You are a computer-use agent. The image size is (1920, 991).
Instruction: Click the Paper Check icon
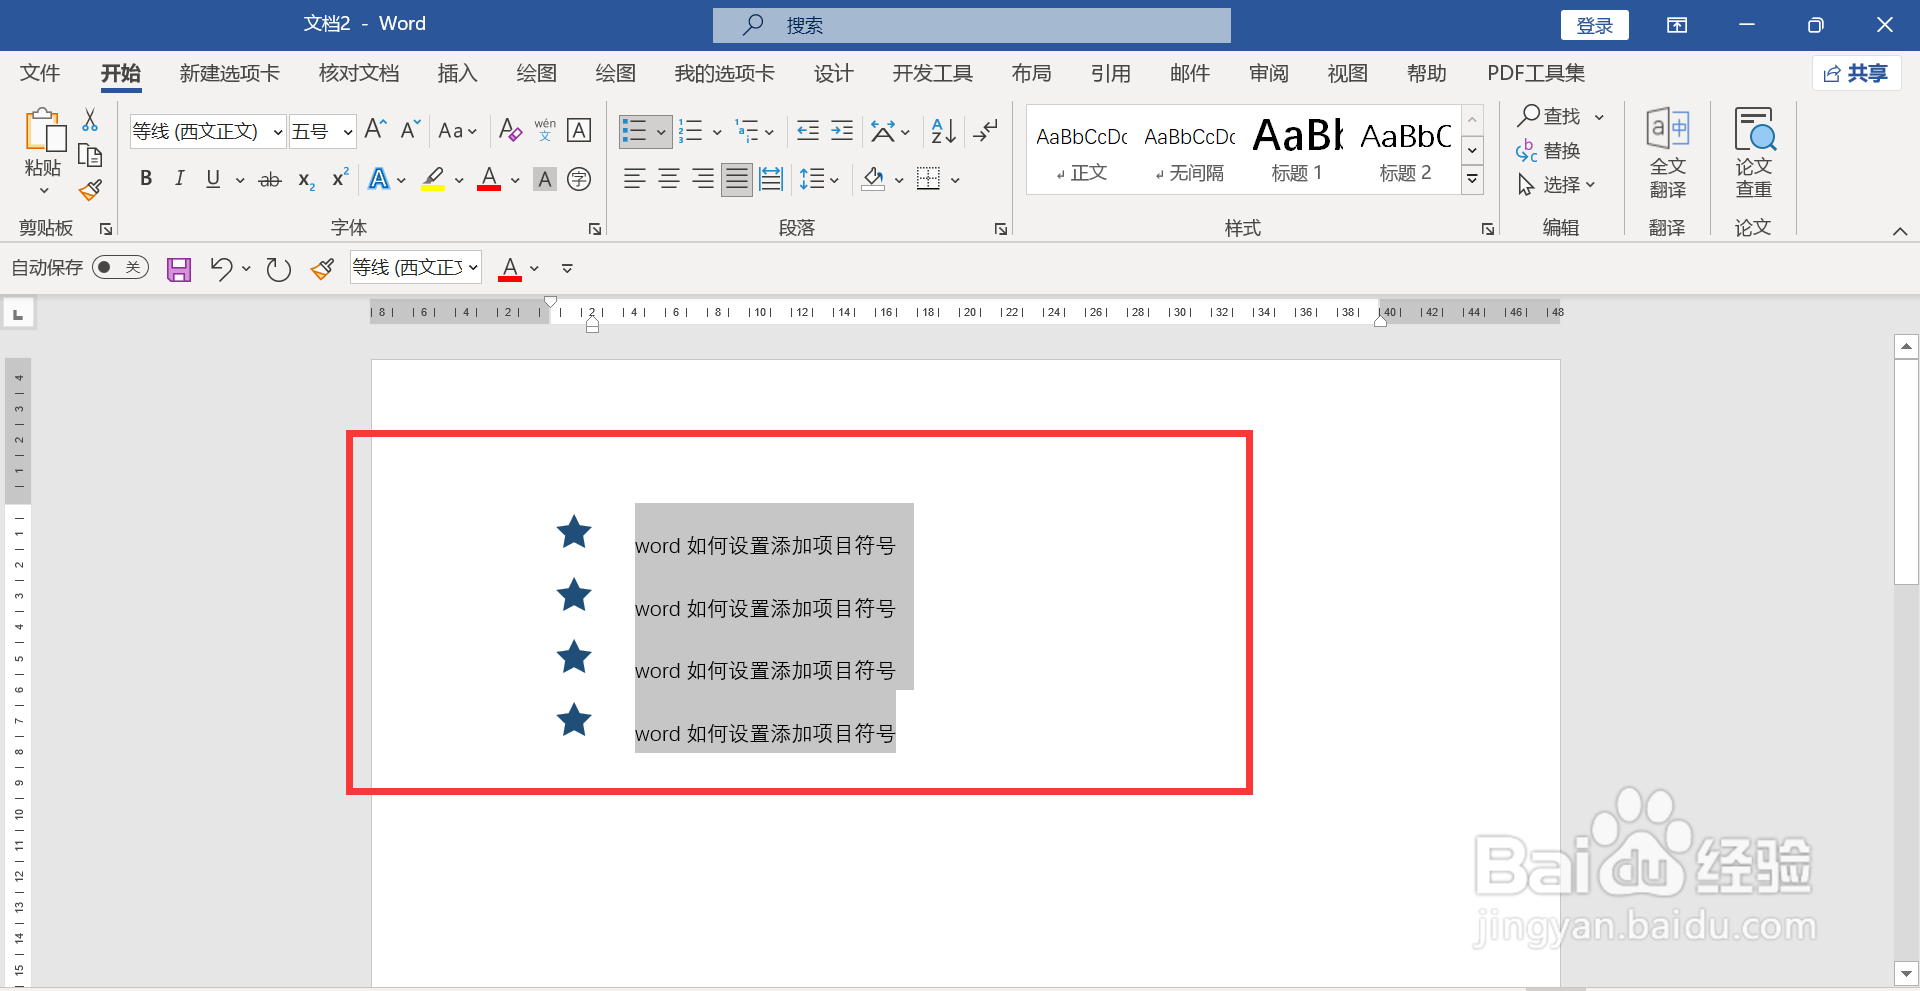click(1754, 153)
